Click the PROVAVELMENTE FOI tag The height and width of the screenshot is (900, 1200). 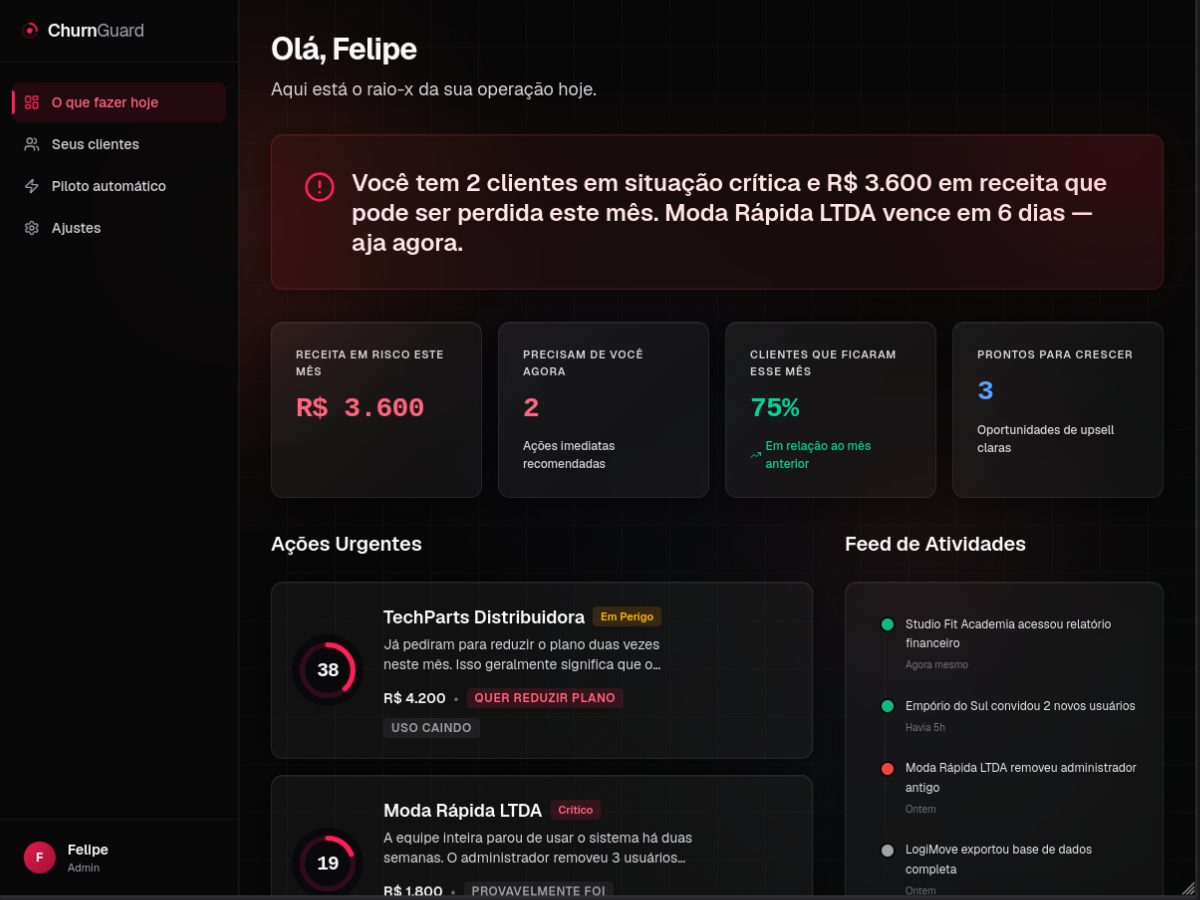[x=540, y=890]
